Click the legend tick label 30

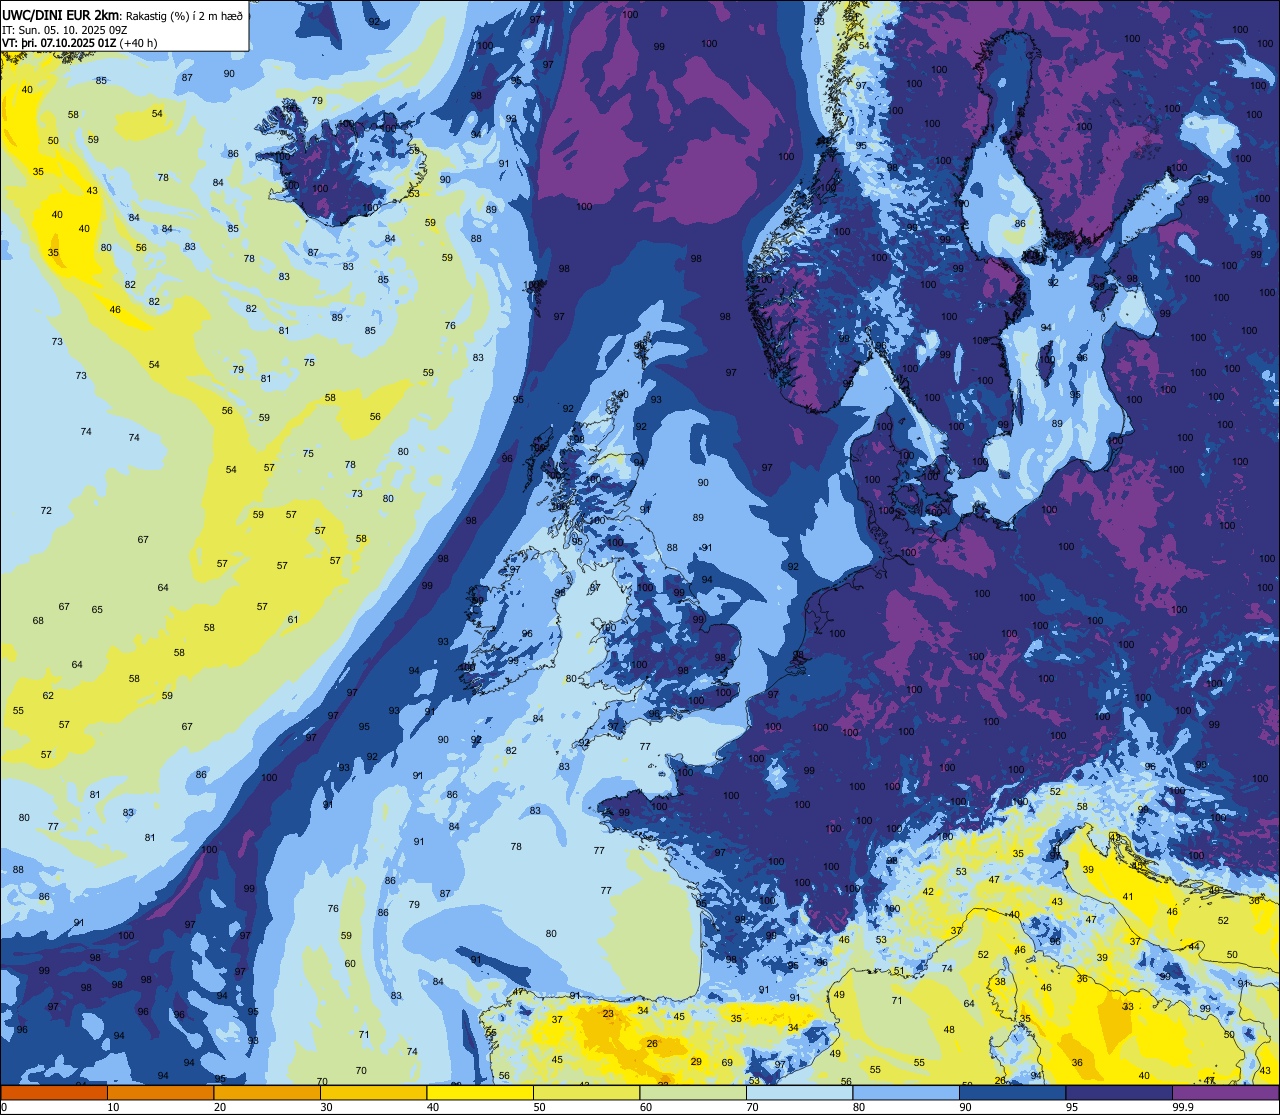(326, 1107)
